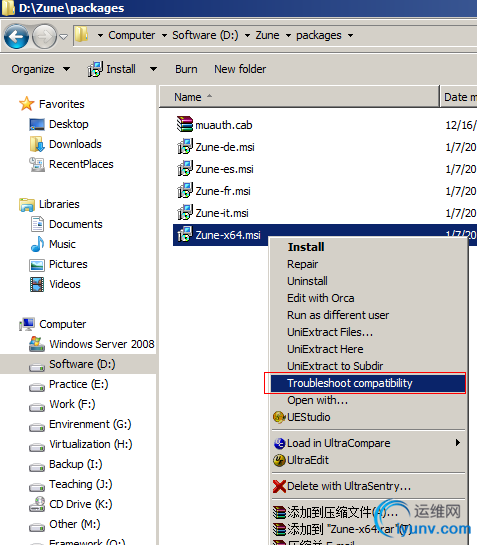Select the Zune-es.msi installer icon
Screen dimensions: 477x545
click(185, 168)
